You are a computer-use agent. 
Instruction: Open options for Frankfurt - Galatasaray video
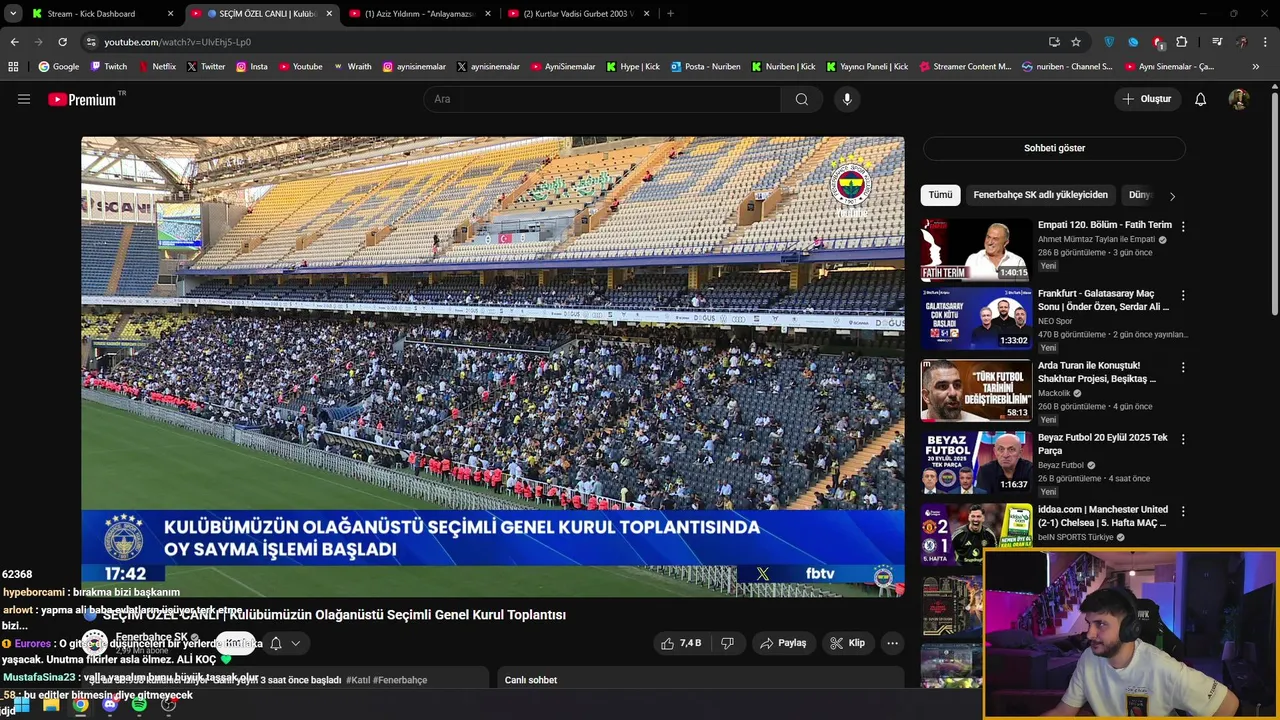[x=1183, y=296]
